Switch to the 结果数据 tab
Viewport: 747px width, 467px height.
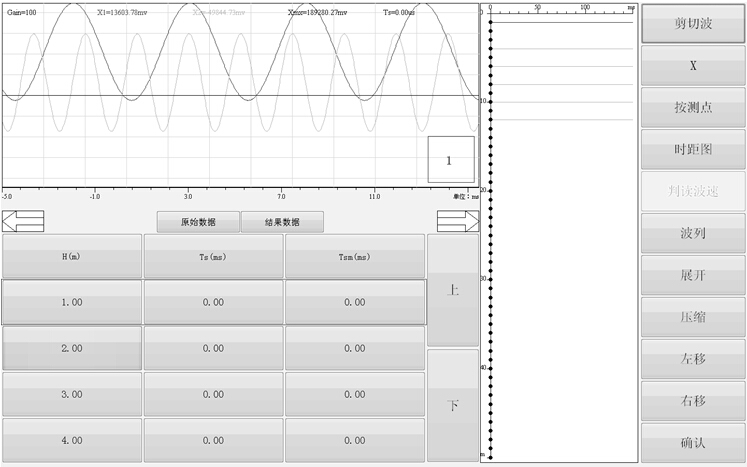pyautogui.click(x=282, y=222)
